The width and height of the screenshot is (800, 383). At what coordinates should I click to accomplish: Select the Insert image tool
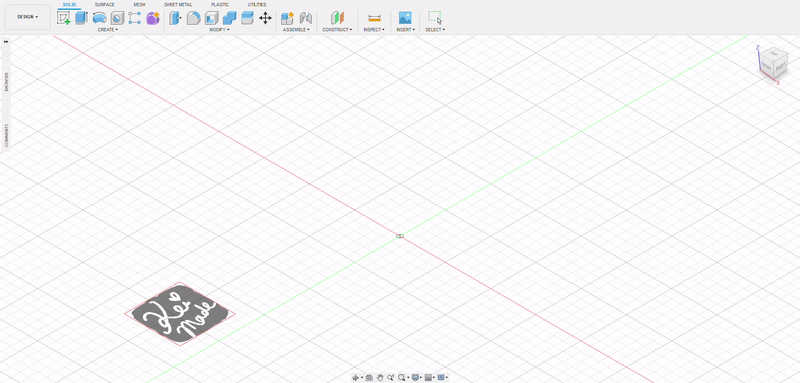tap(405, 18)
